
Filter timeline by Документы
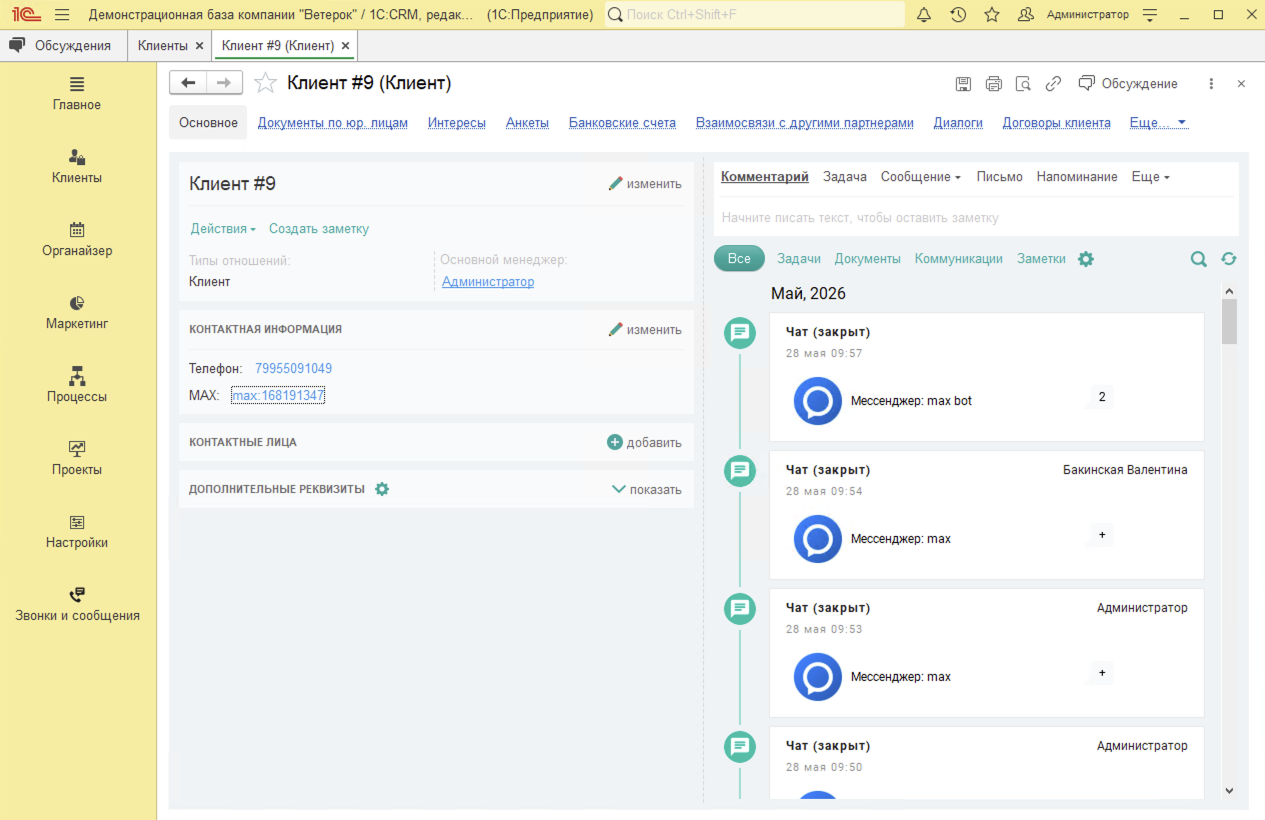tap(868, 258)
